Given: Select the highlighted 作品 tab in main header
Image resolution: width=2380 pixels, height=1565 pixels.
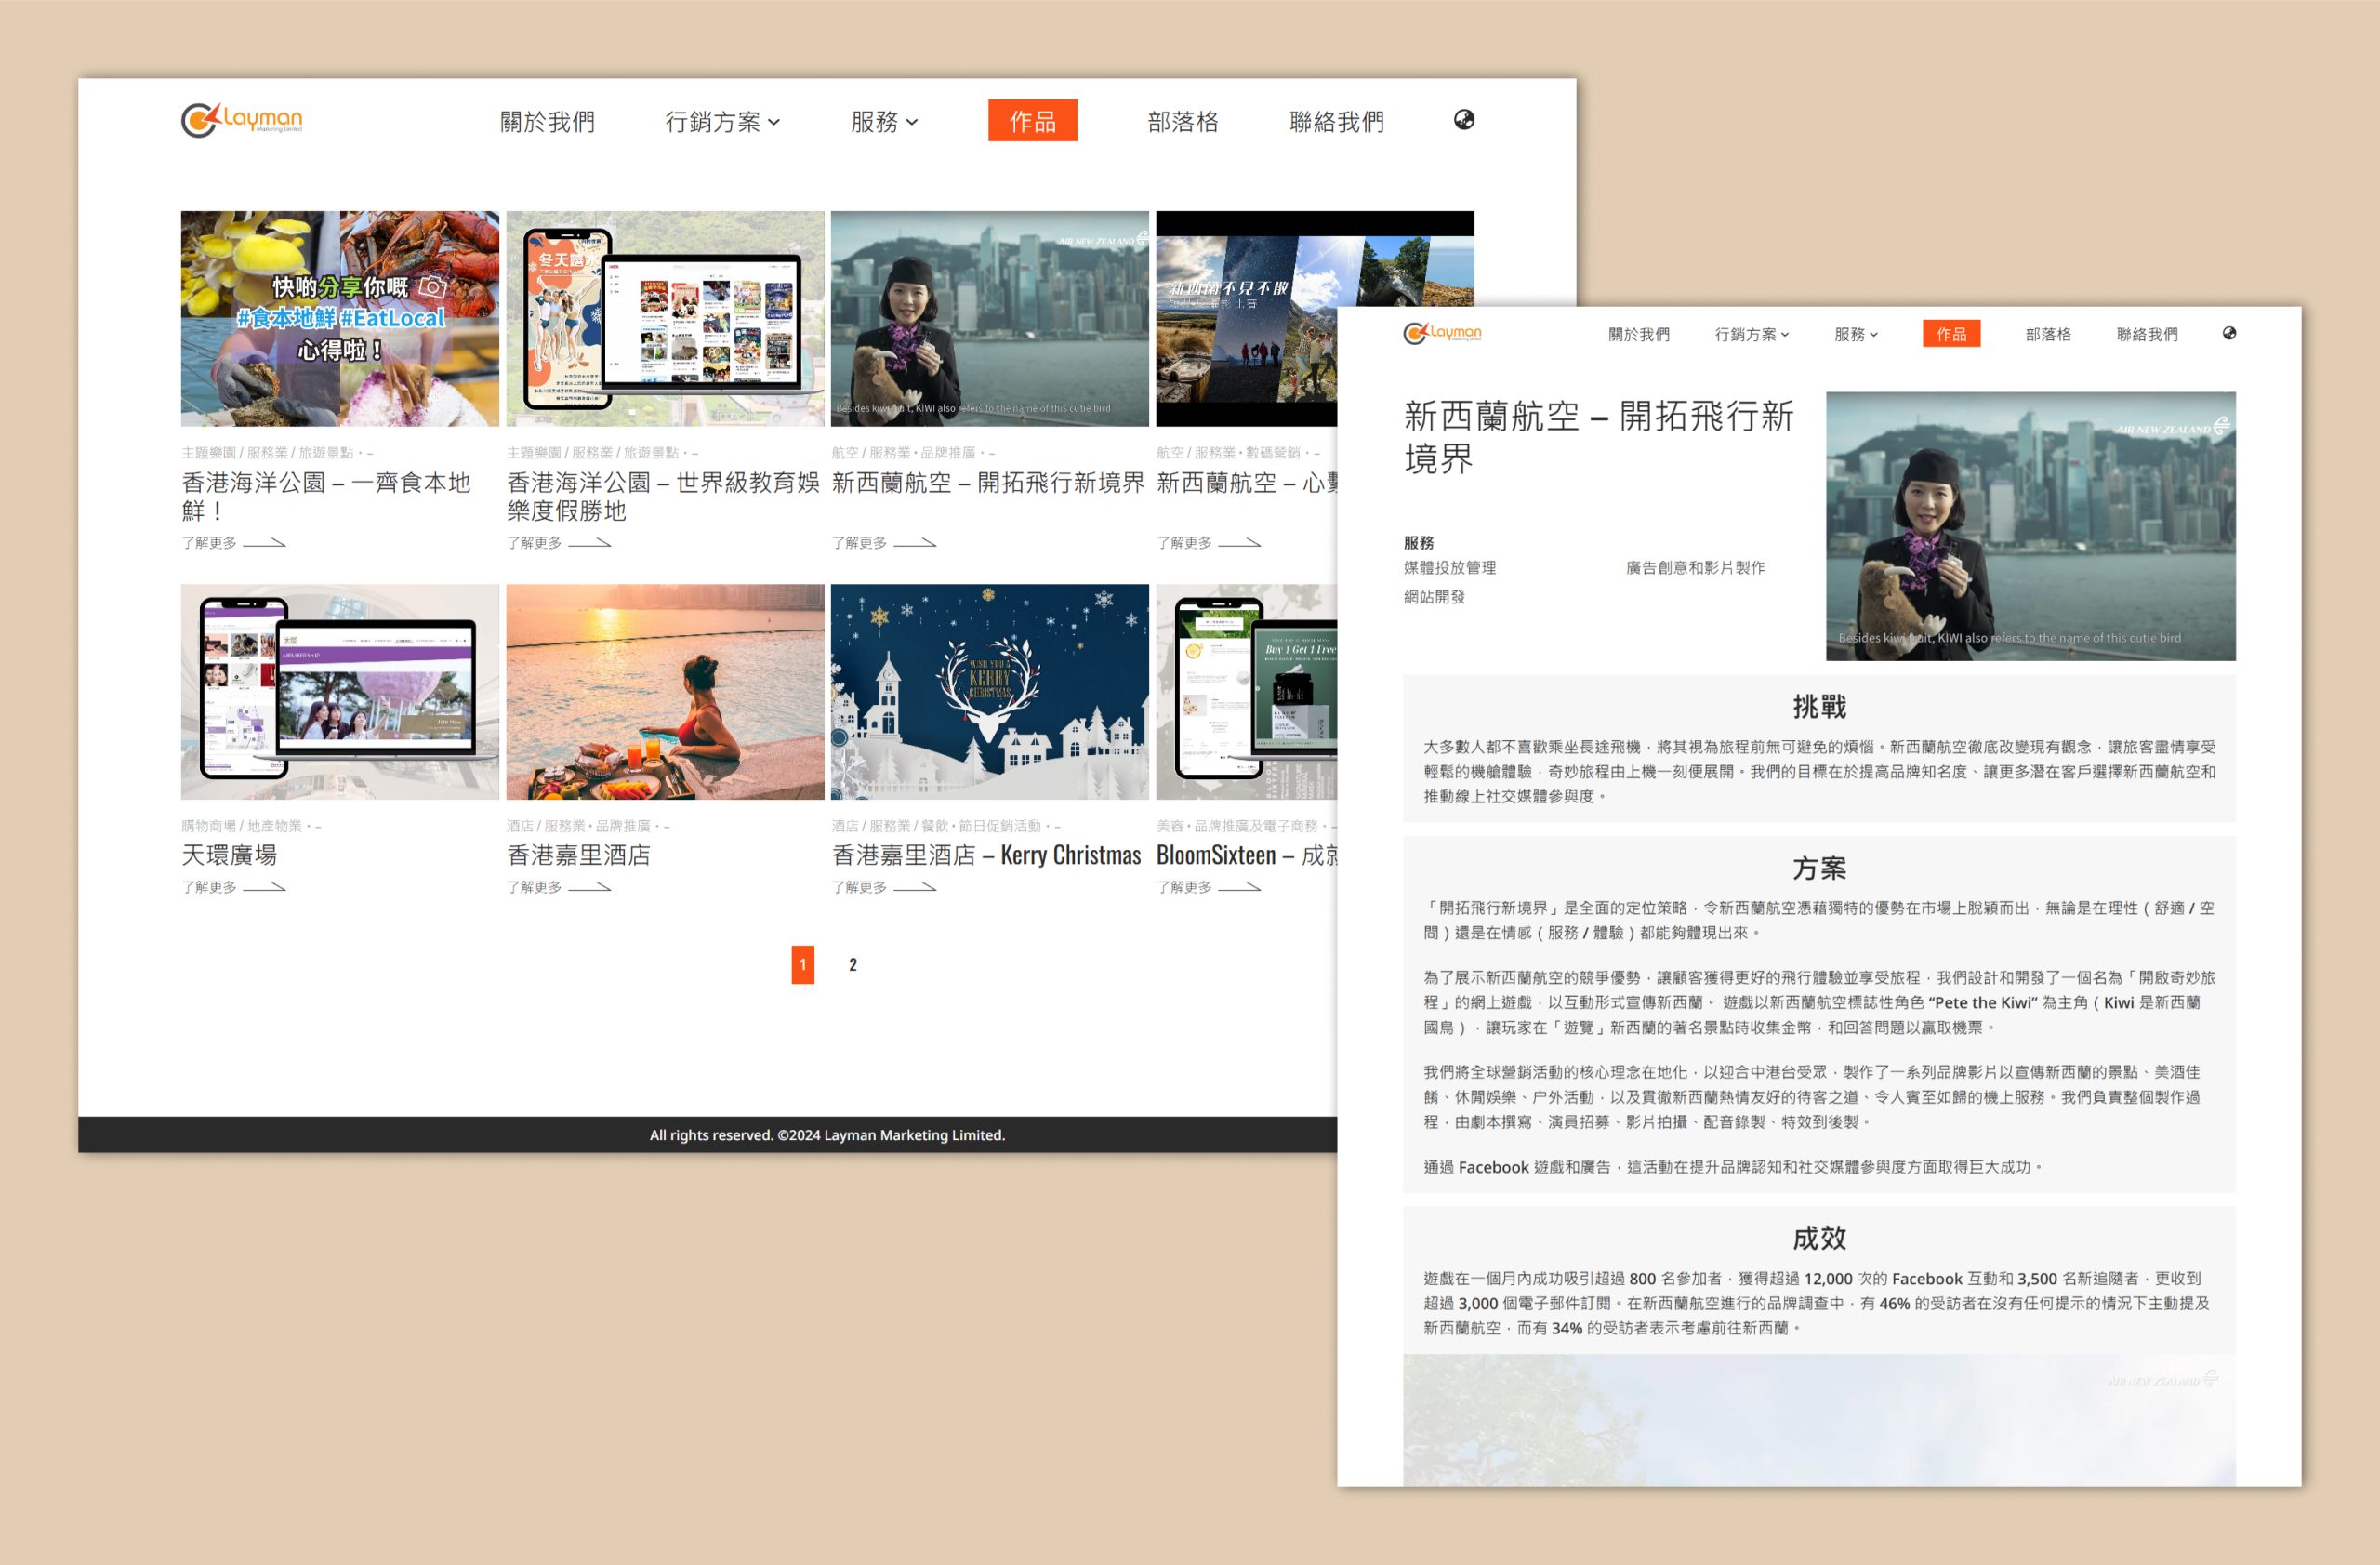Looking at the screenshot, I should tap(1032, 121).
